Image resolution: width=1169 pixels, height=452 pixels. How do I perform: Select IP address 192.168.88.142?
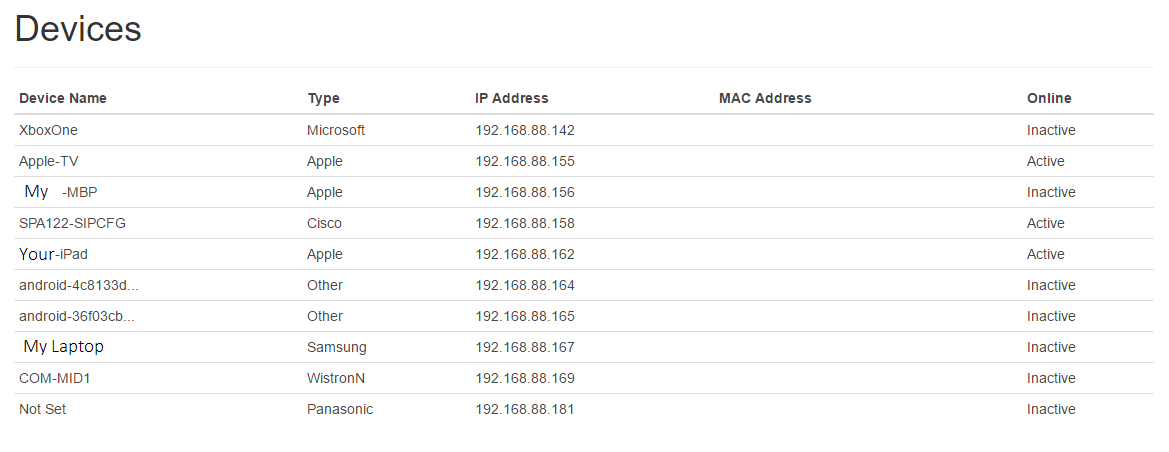click(x=525, y=131)
